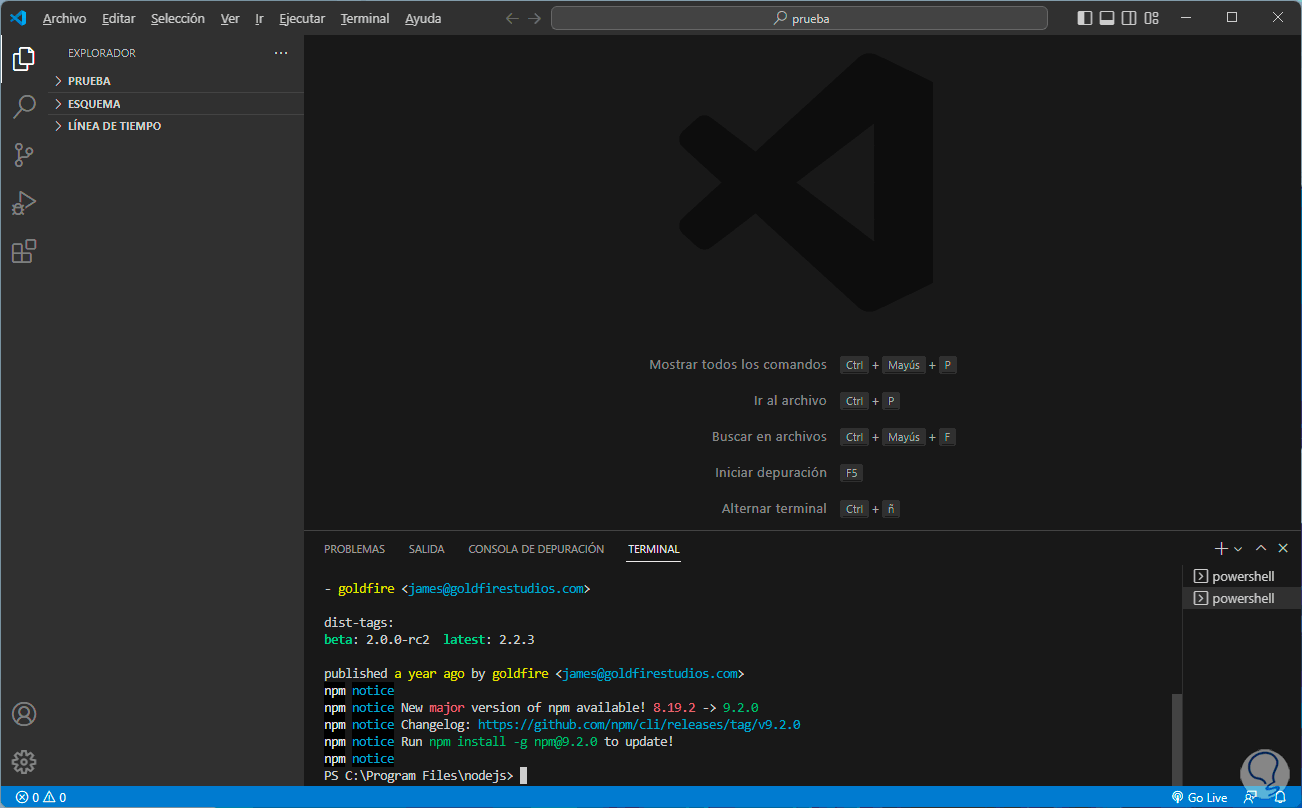Open the Manage settings gear
This screenshot has height=808, width=1302.
pos(24,762)
